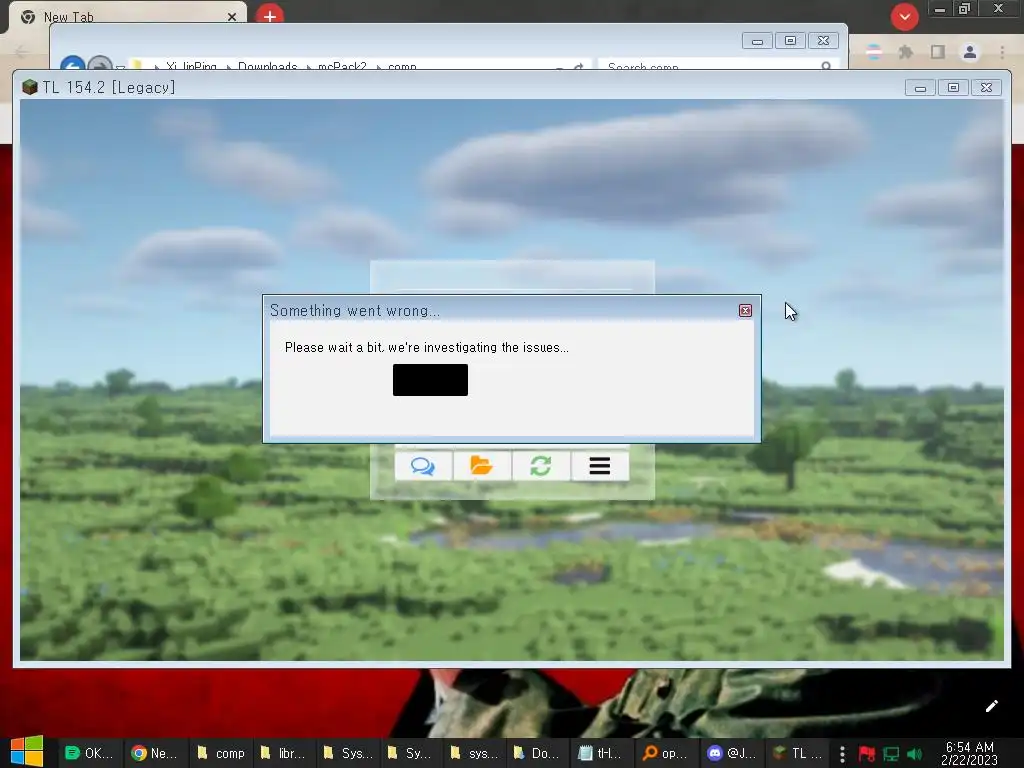Open lowercase 'sys...' folder taskbar button
The image size is (1024, 768).
(473, 753)
